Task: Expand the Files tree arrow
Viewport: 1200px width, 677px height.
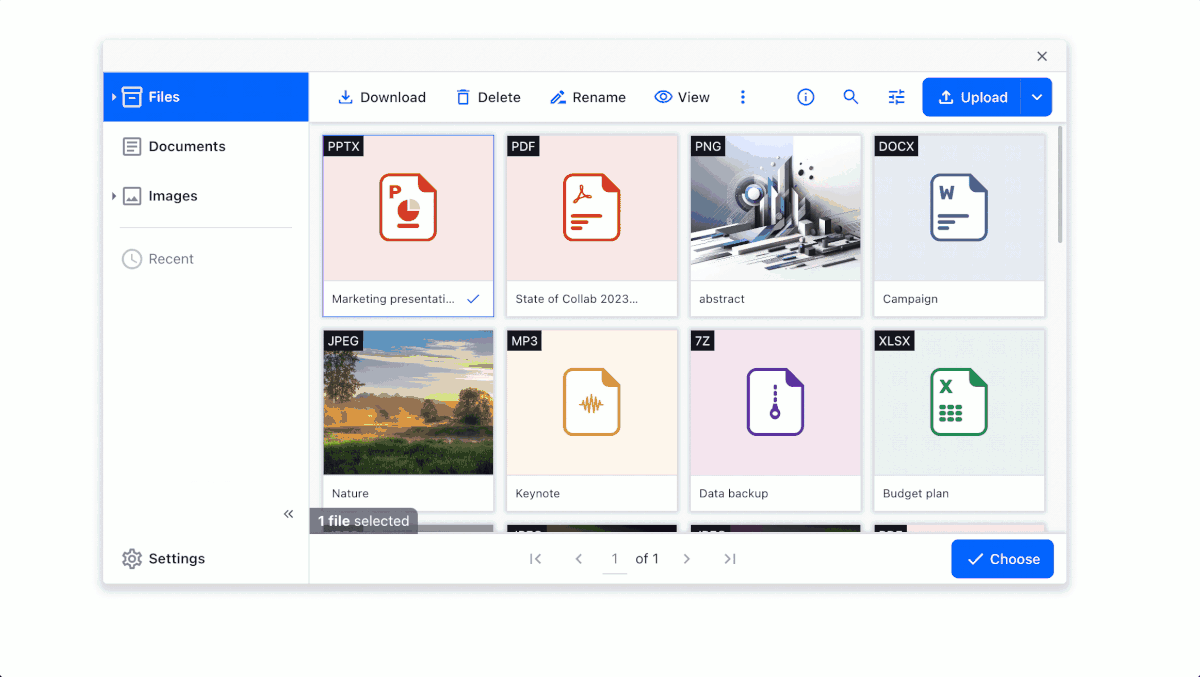Action: pyautogui.click(x=114, y=97)
